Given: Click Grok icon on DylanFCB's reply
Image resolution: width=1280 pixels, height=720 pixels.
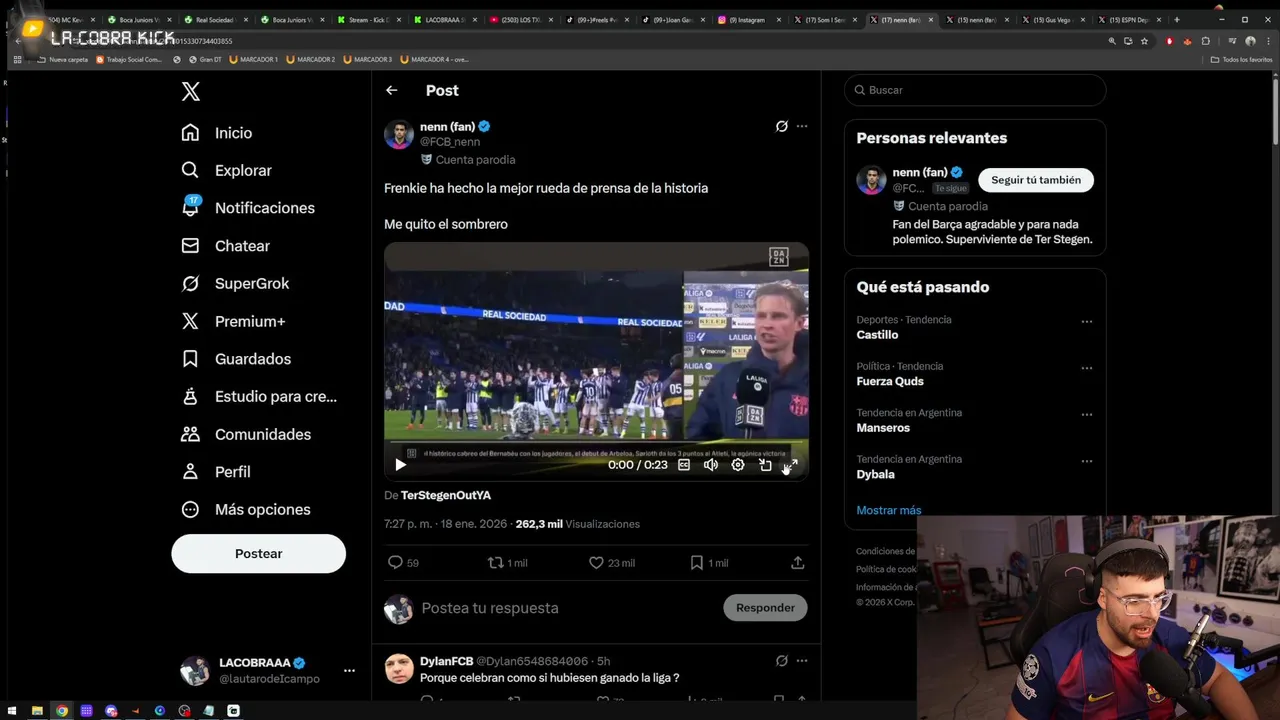Looking at the screenshot, I should (x=782, y=661).
